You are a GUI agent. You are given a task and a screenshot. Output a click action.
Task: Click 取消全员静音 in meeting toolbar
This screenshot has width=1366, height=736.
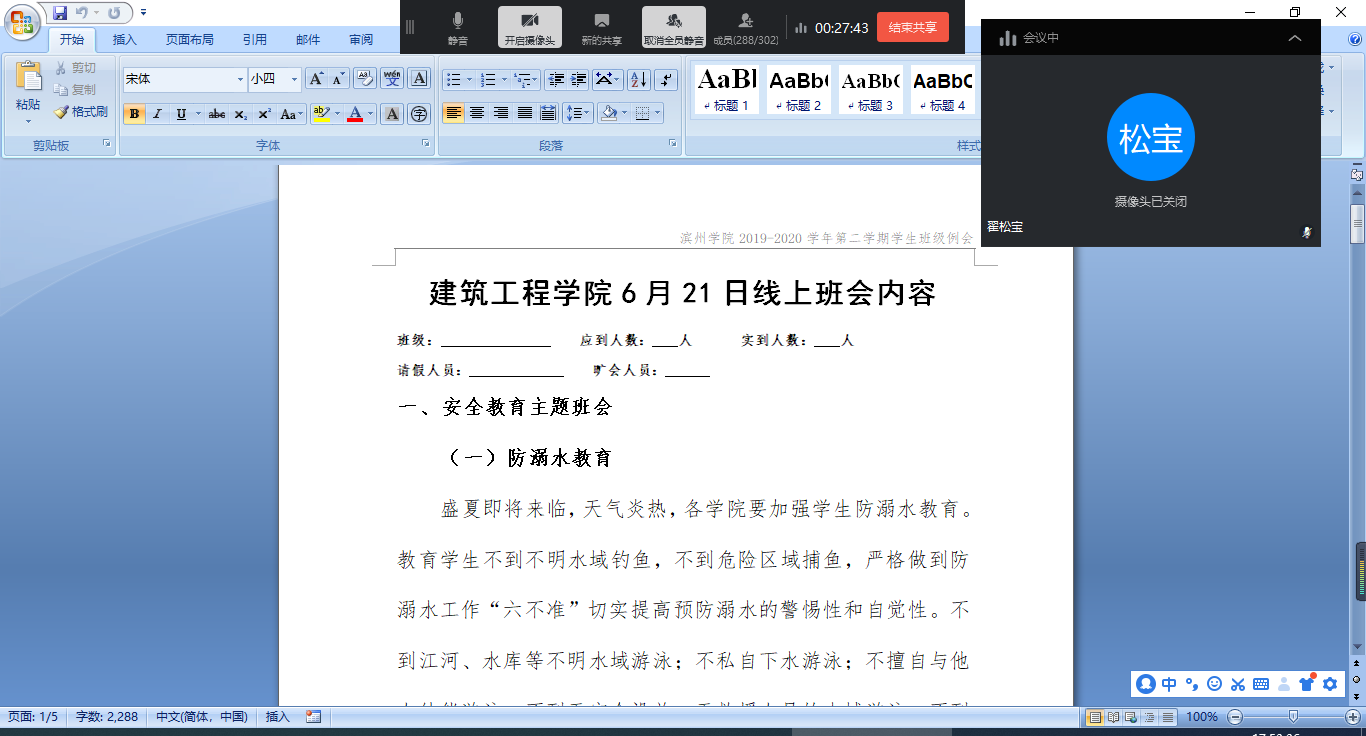(673, 28)
